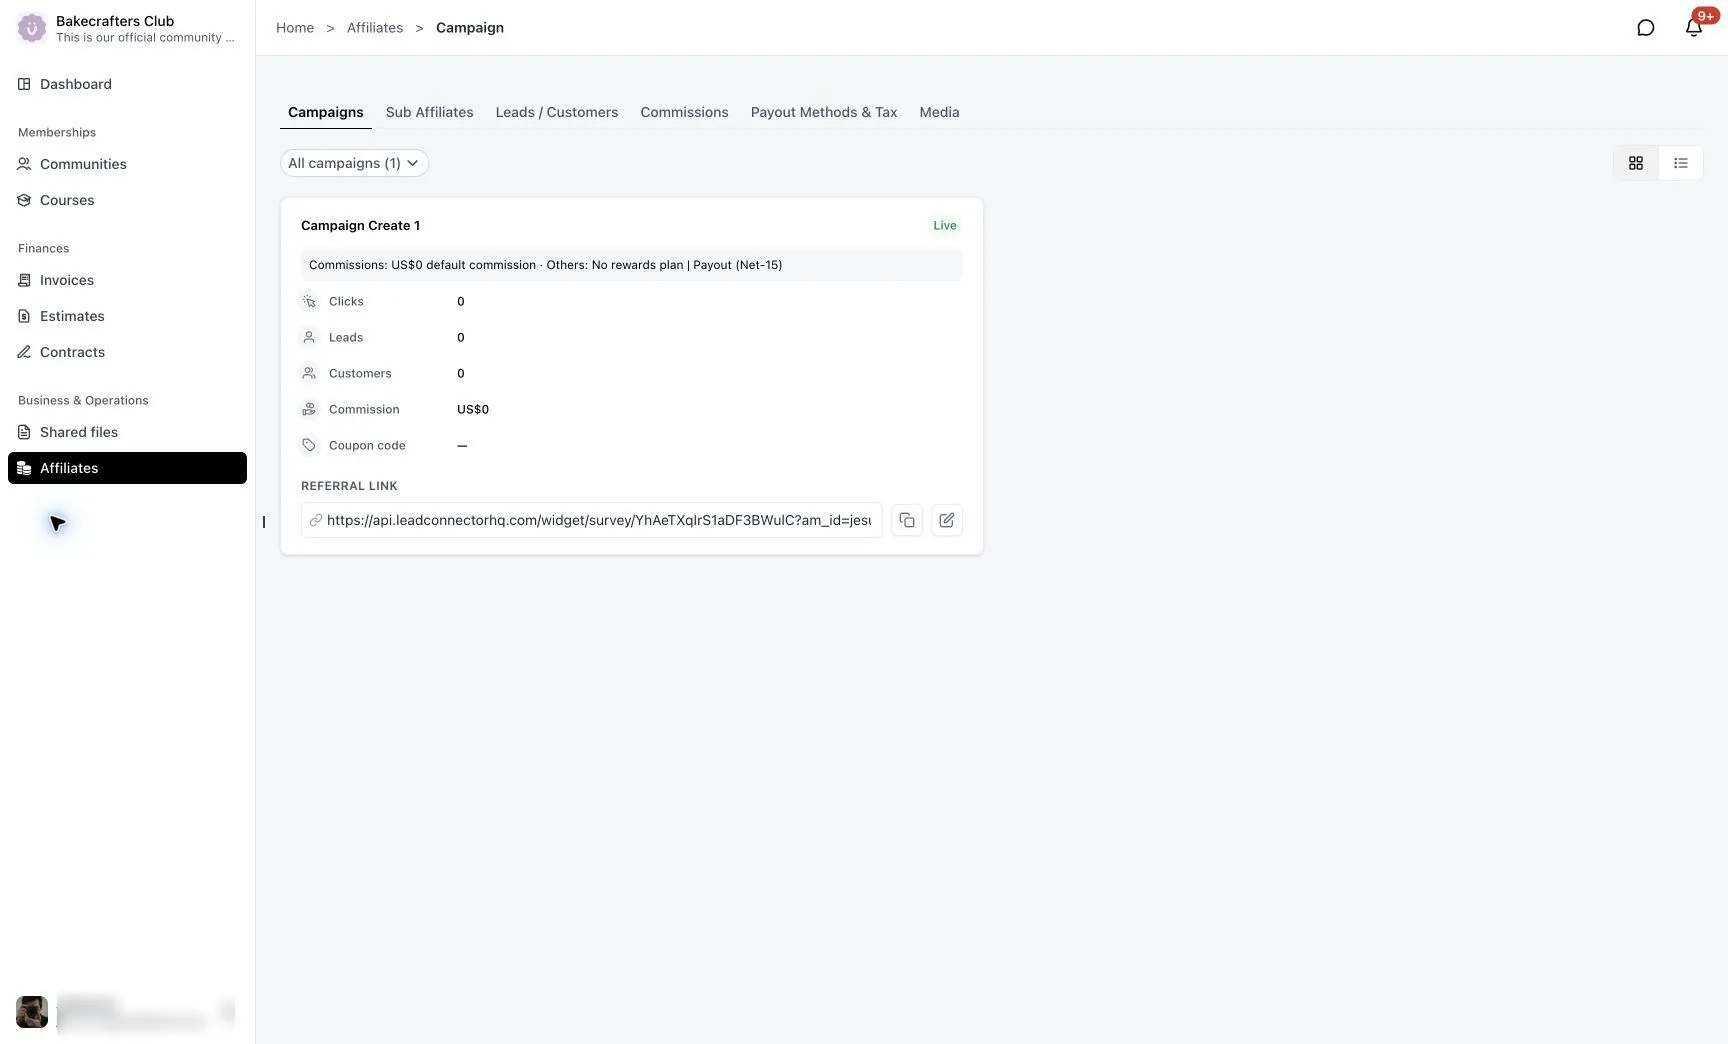Click the Leads label
Image resolution: width=1728 pixels, height=1044 pixels.
[346, 337]
